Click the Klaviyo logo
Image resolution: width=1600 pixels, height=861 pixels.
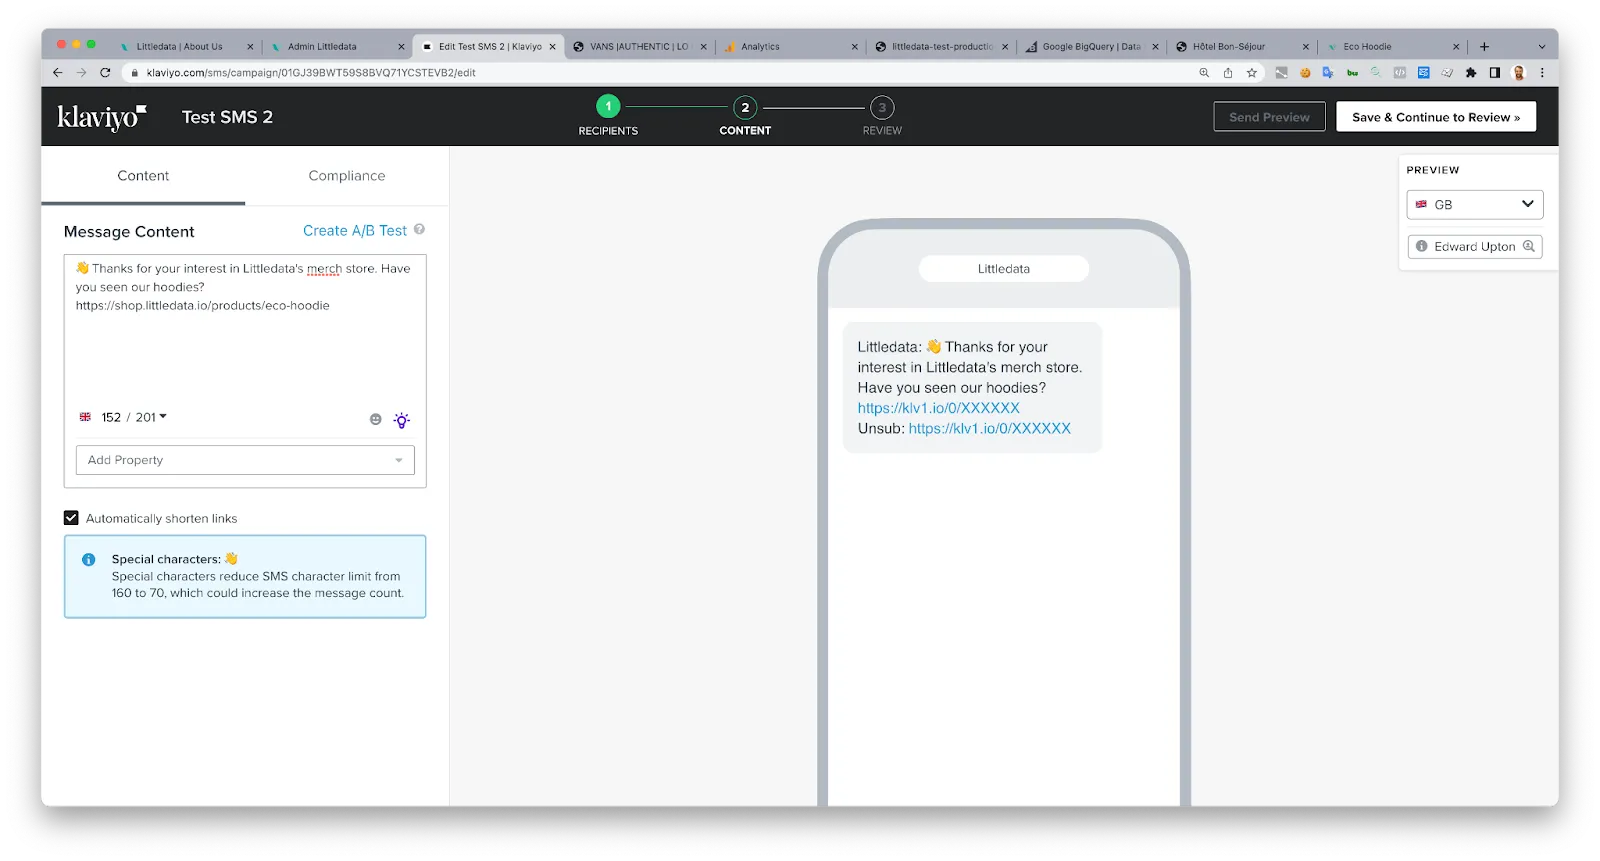click(101, 117)
